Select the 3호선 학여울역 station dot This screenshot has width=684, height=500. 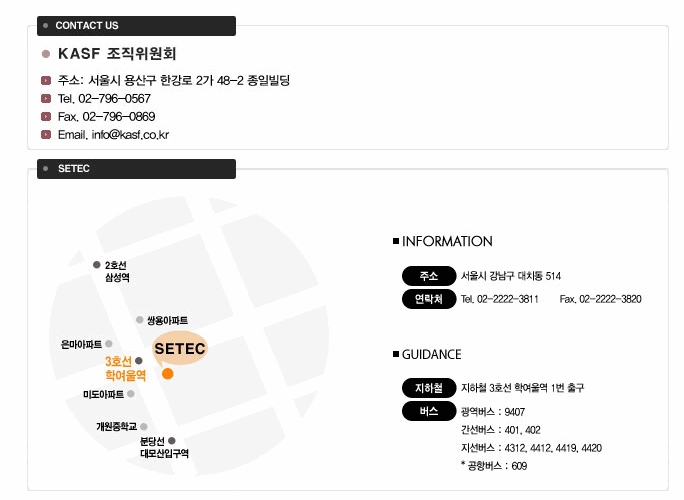[139, 361]
